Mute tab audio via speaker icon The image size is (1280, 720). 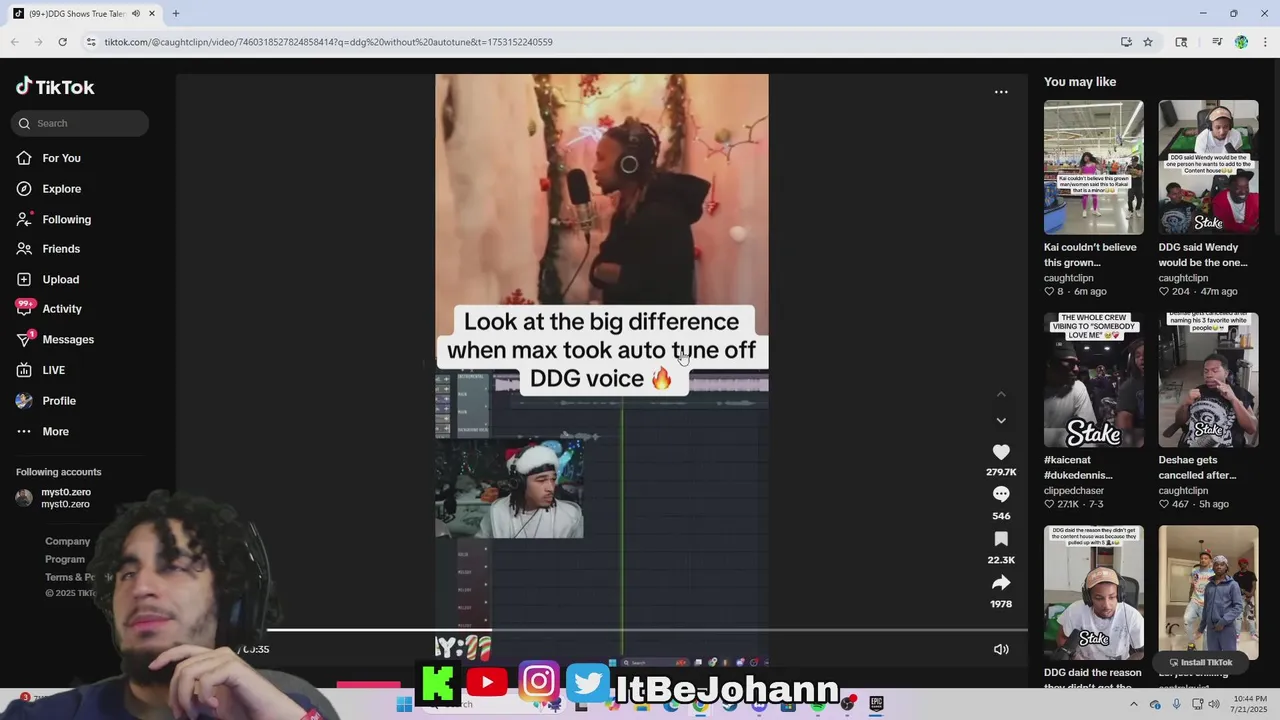coord(136,14)
